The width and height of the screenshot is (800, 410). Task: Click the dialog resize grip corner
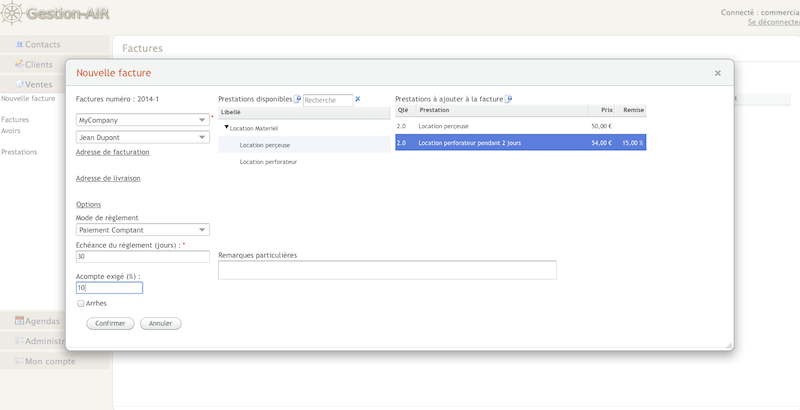coord(729,345)
